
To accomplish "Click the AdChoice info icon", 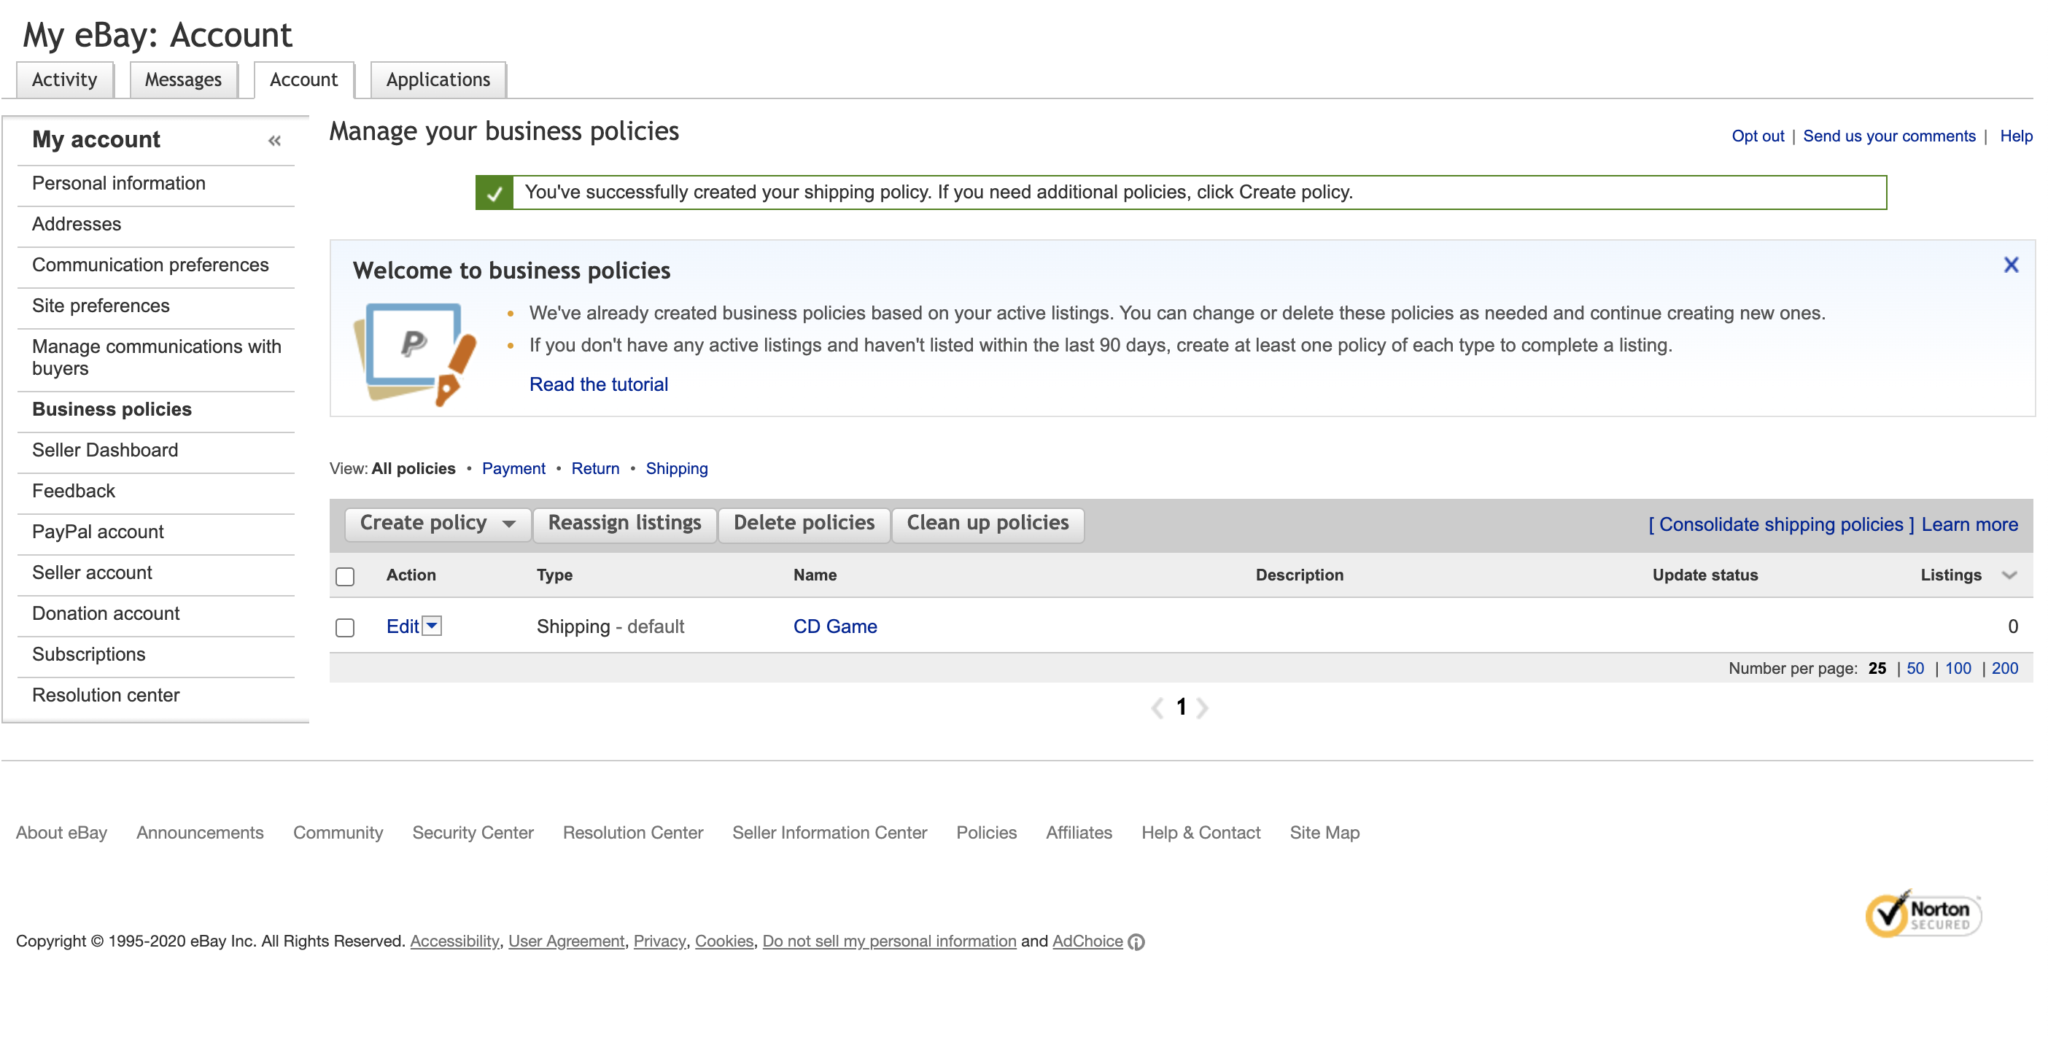I will coord(1136,942).
